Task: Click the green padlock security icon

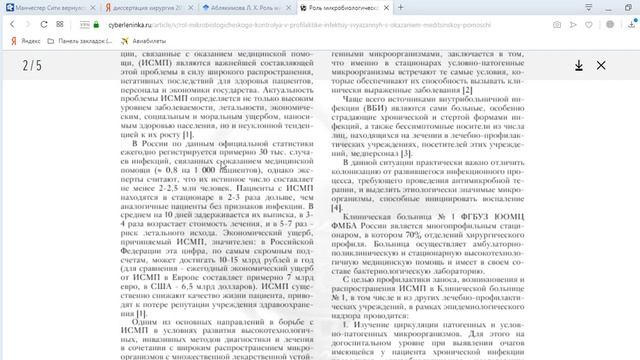Action: click(x=96, y=25)
